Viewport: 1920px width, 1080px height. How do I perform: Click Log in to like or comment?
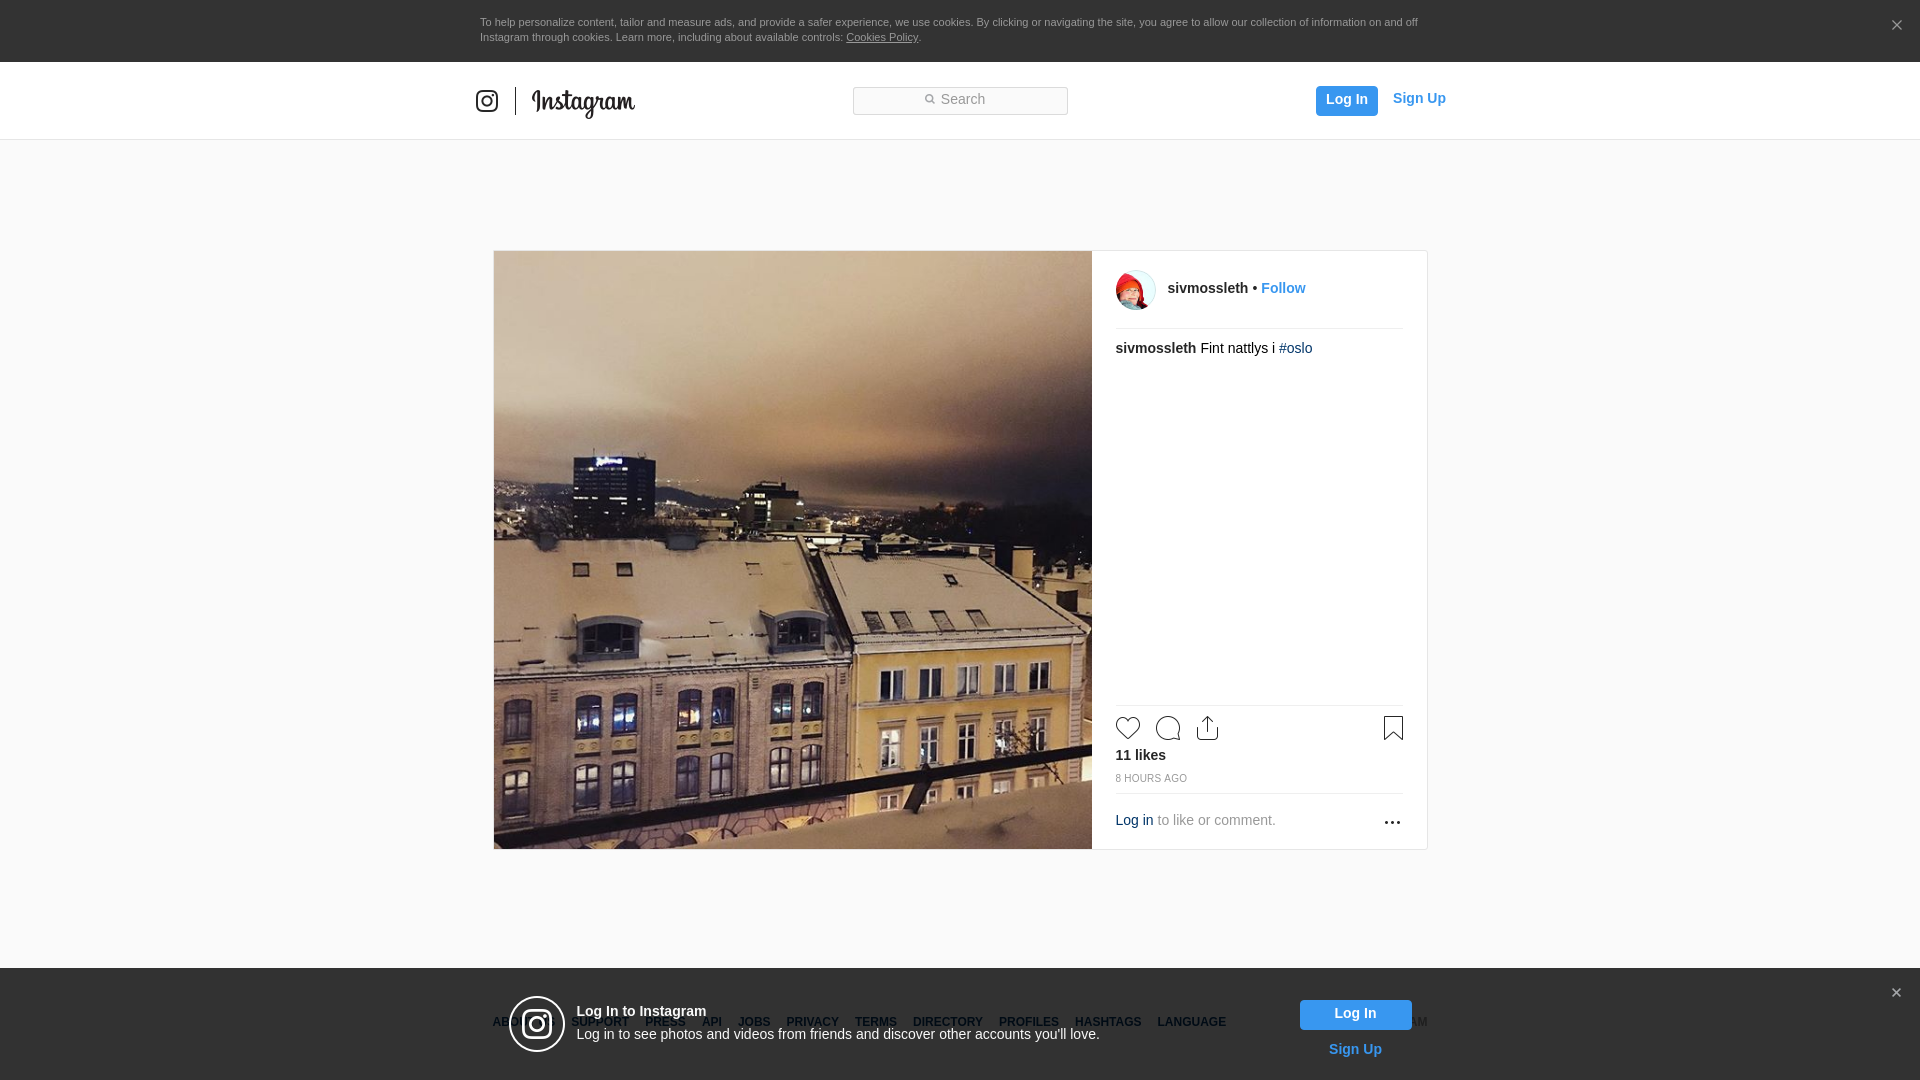pos(1134,820)
